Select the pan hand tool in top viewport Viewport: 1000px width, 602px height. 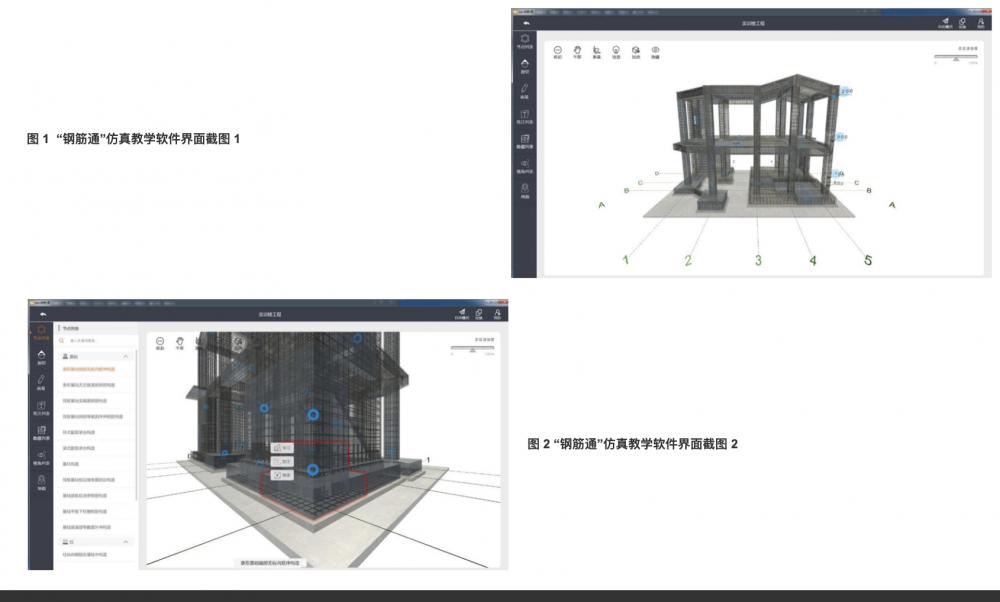(577, 50)
